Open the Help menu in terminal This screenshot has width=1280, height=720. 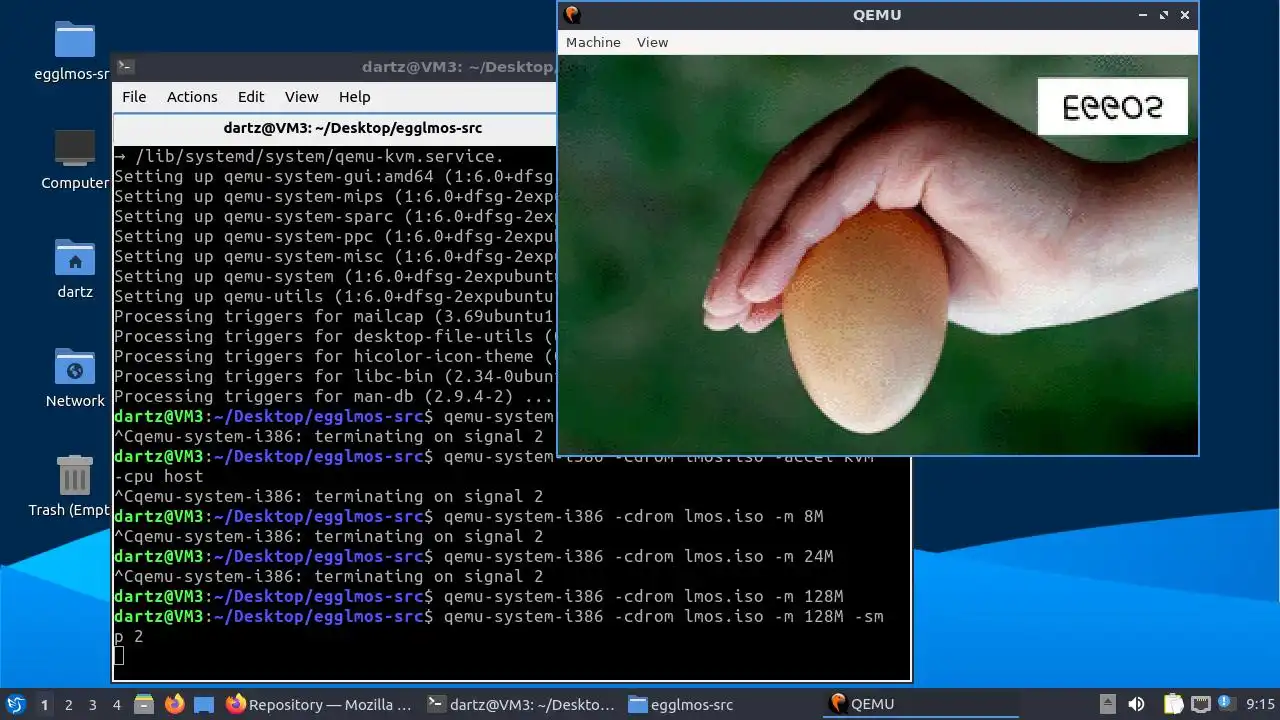tap(354, 97)
